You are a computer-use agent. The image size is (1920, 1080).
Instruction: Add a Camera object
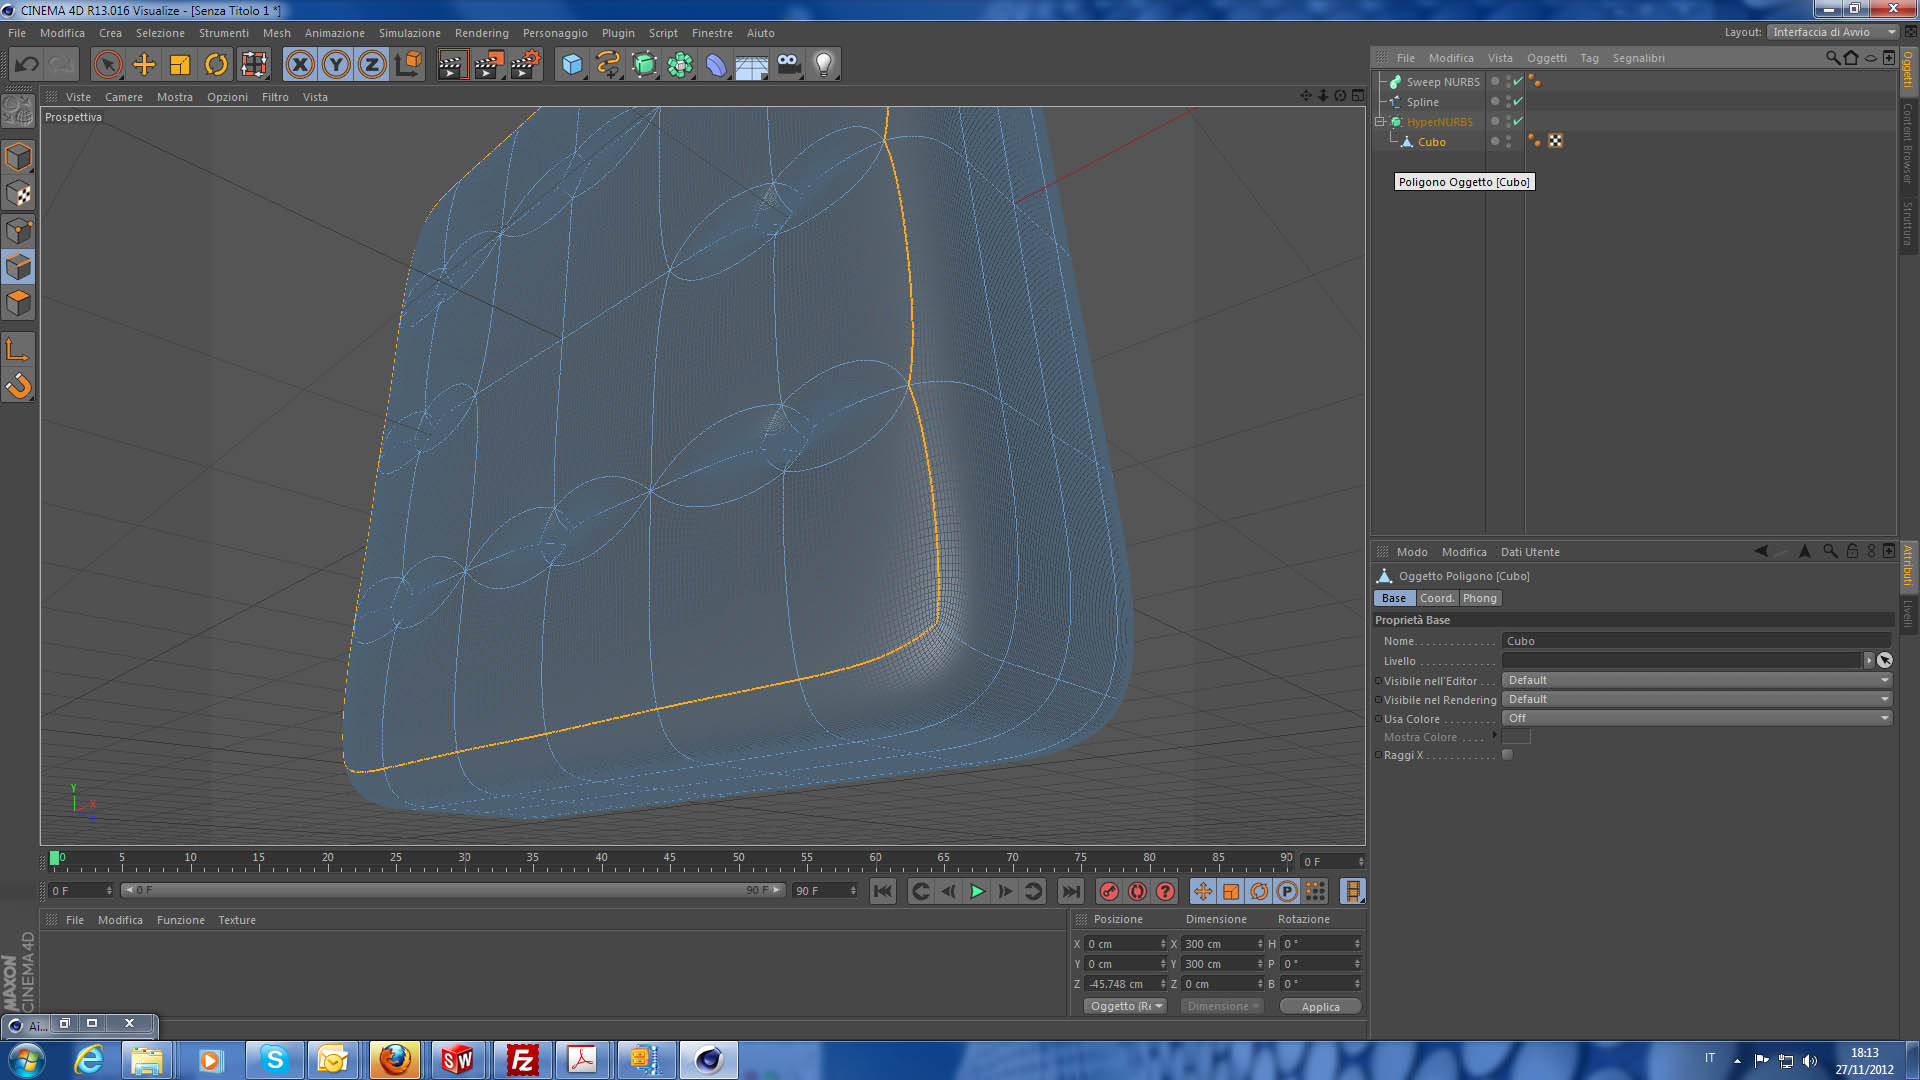coord(788,65)
